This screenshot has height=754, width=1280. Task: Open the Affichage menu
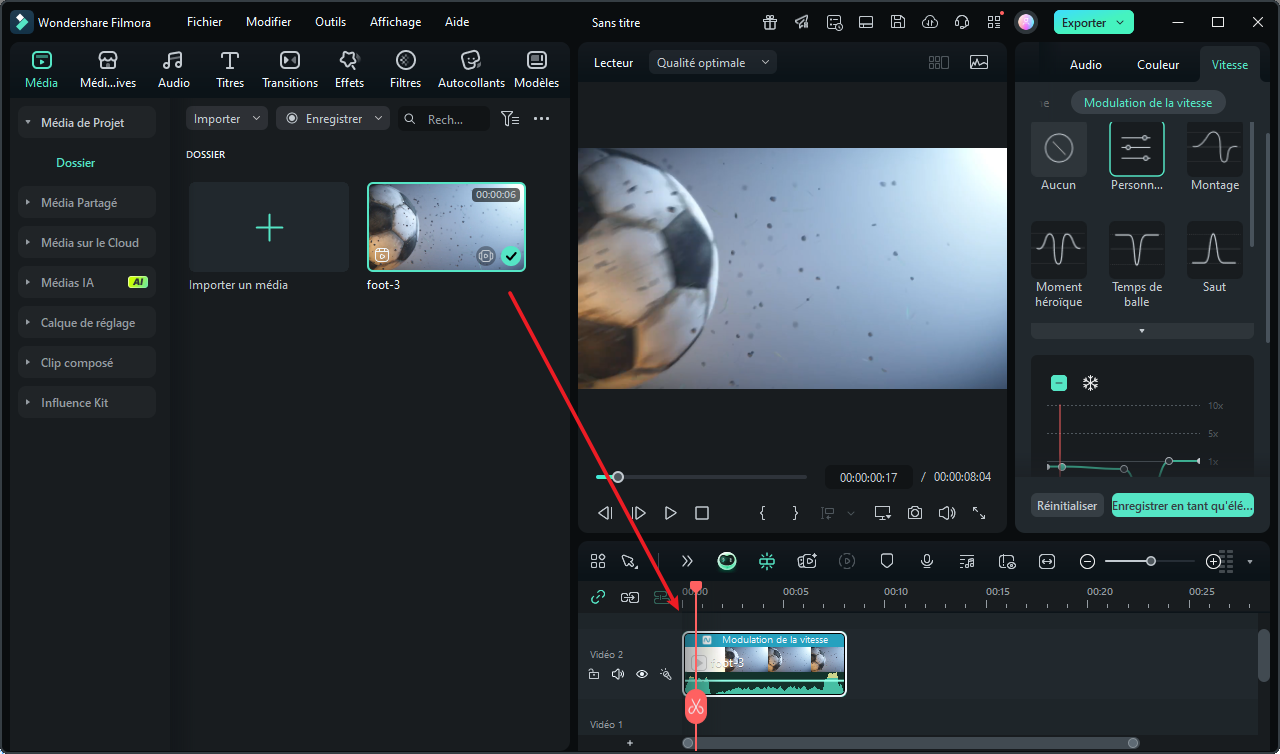395,22
